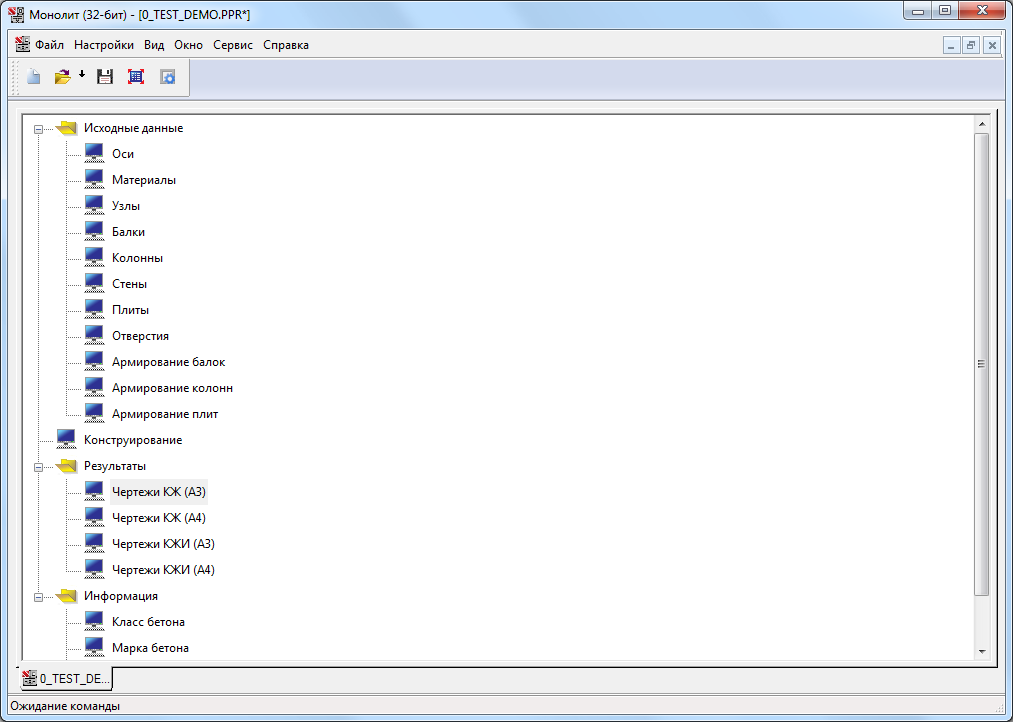Click the blue grid icon with red corners

click(136, 77)
